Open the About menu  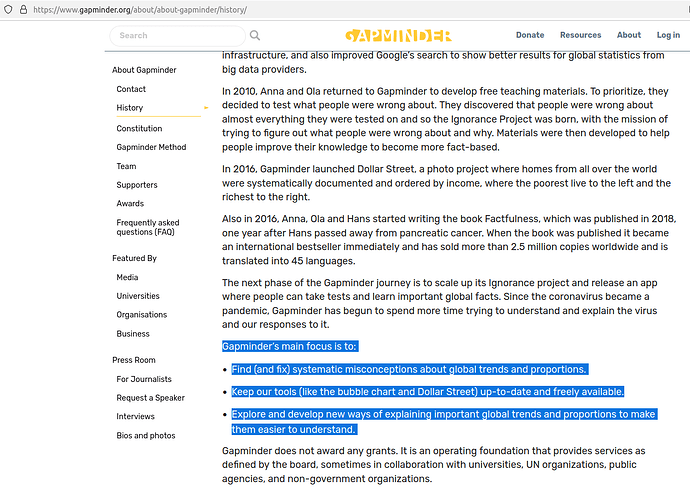[629, 35]
